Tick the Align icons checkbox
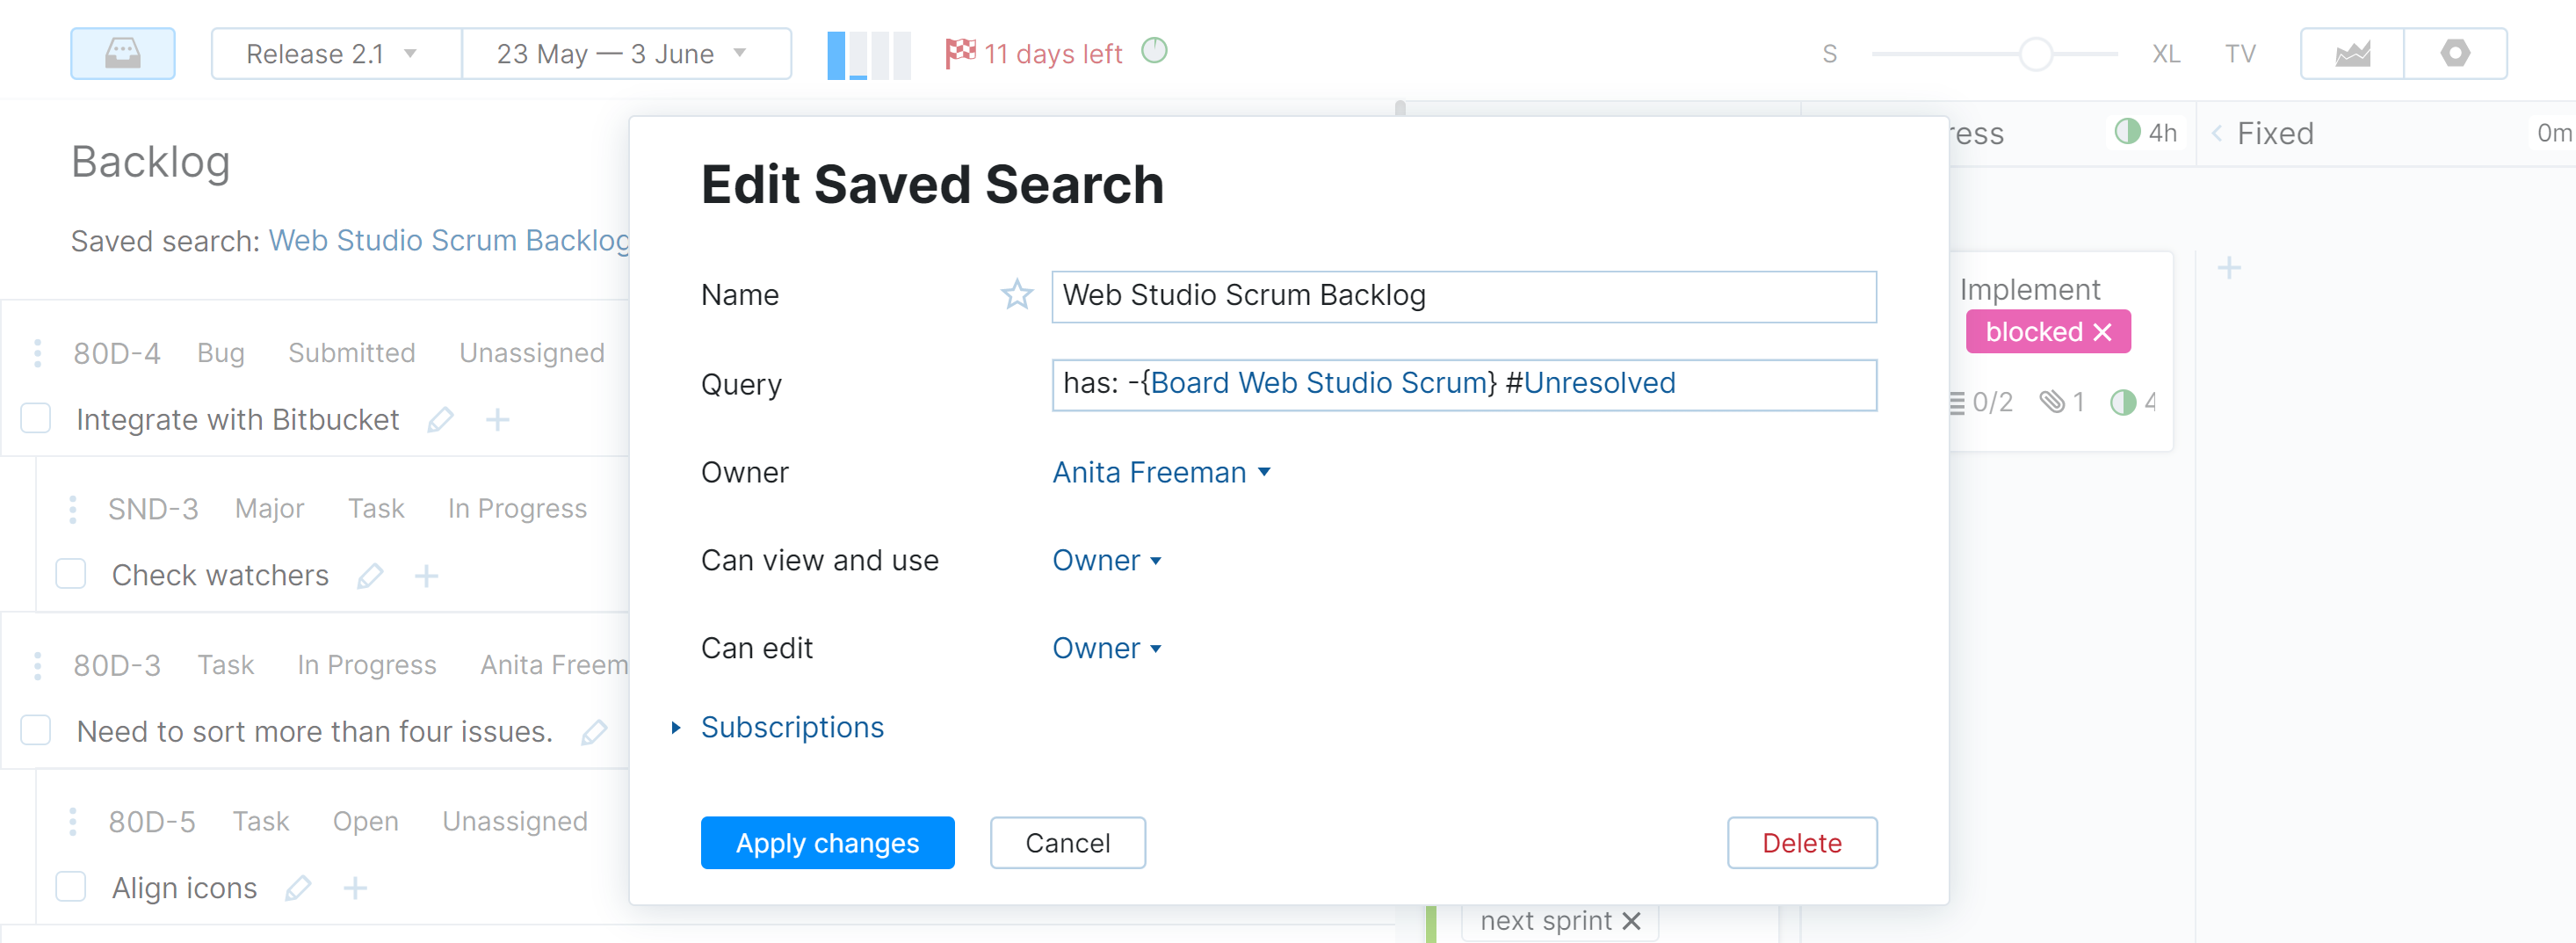Screen dimensions: 2576x943 (x=70, y=886)
